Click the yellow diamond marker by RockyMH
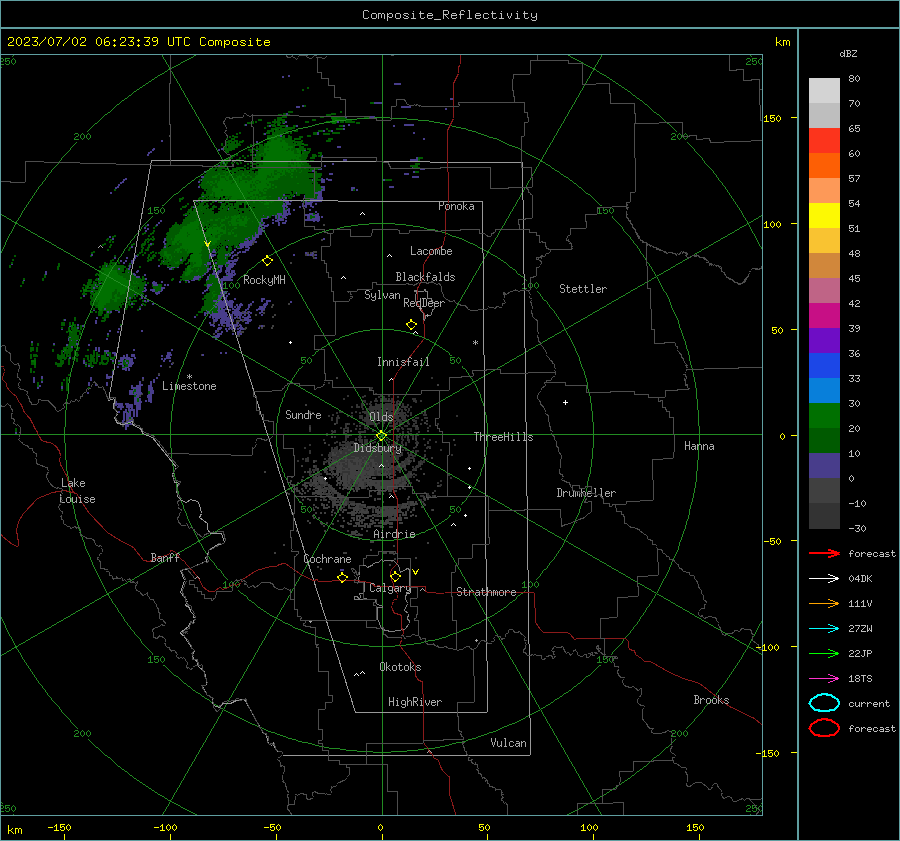The width and height of the screenshot is (900, 841). (x=267, y=261)
